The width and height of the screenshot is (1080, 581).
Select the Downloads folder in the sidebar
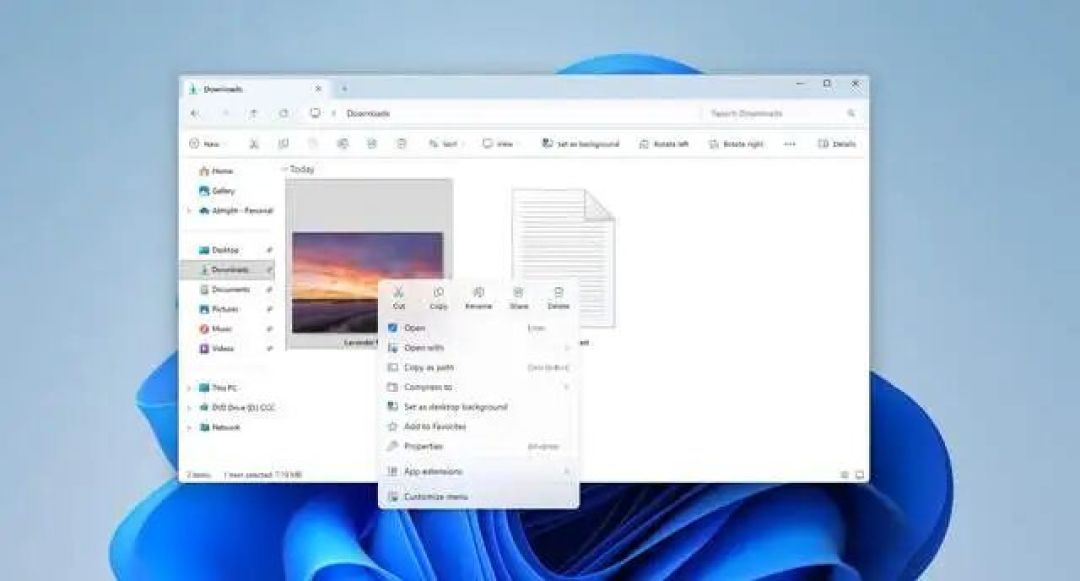click(229, 270)
